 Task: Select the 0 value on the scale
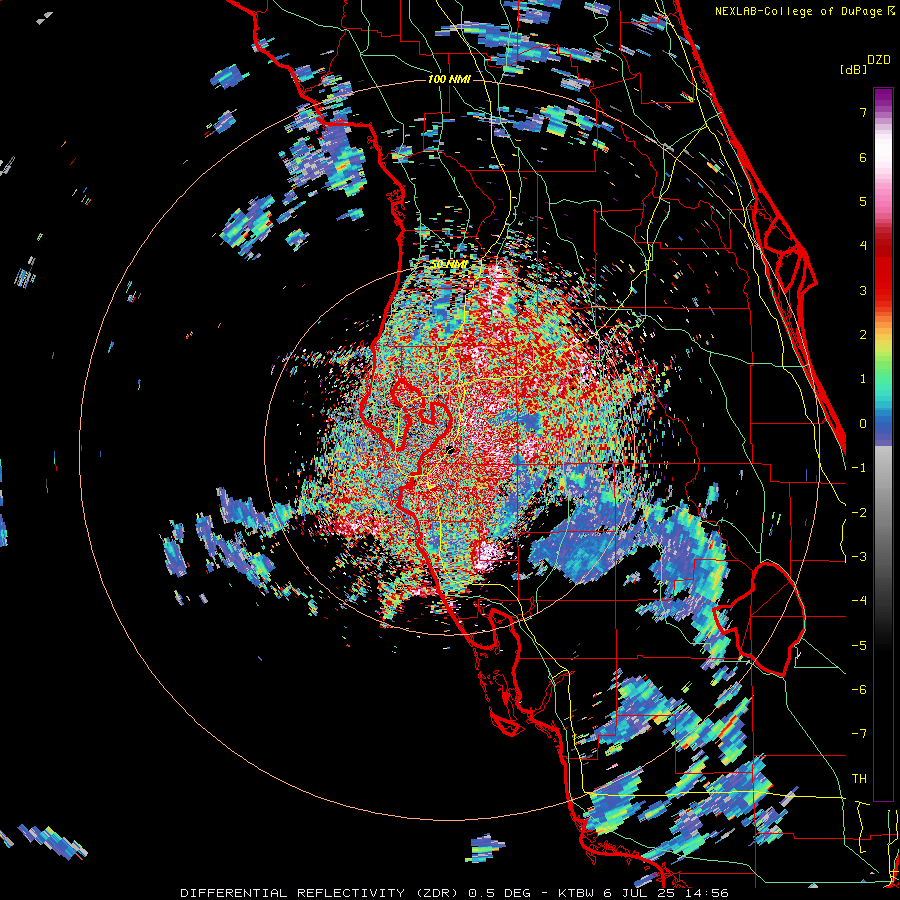point(863,424)
